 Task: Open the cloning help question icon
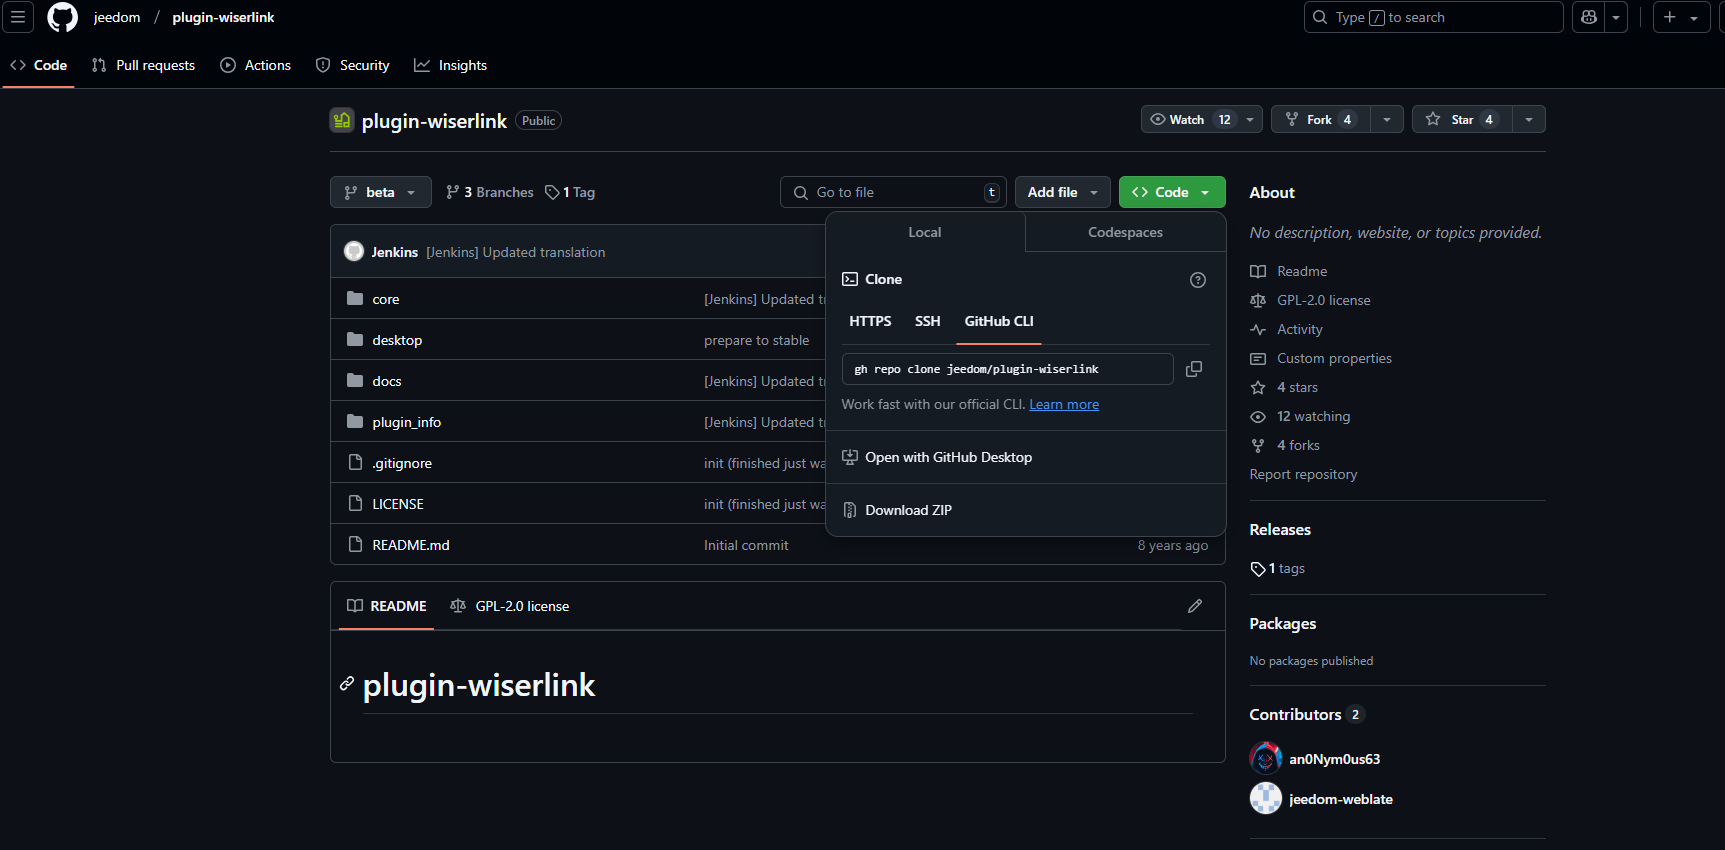point(1198,280)
